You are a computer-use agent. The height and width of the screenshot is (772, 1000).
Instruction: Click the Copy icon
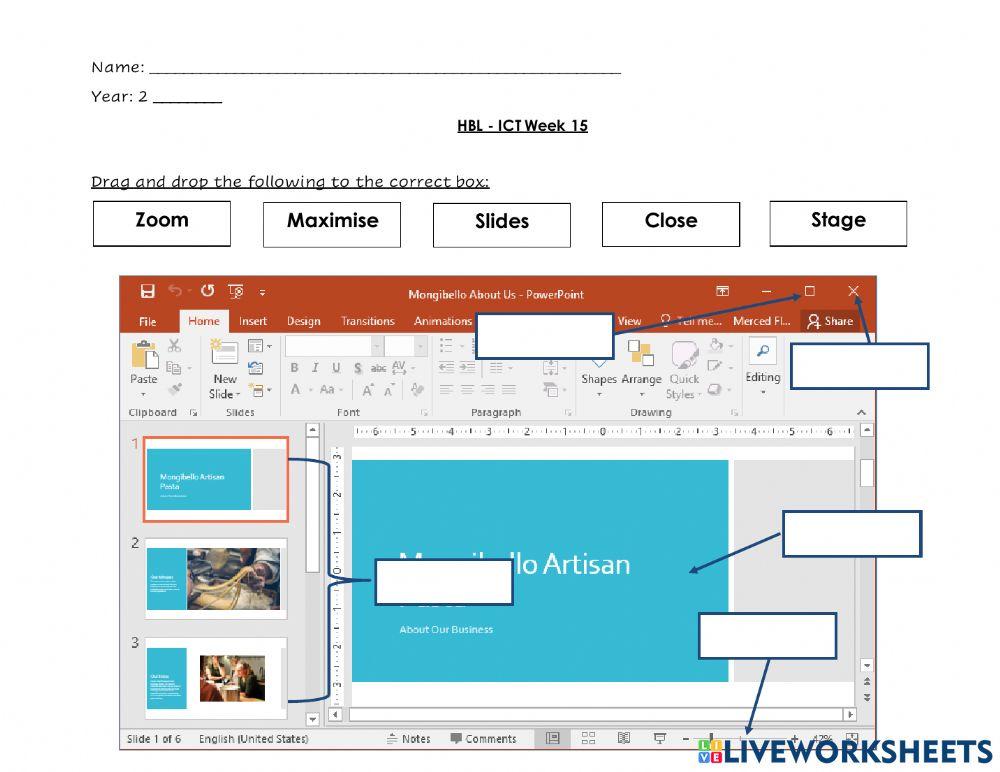[173, 367]
